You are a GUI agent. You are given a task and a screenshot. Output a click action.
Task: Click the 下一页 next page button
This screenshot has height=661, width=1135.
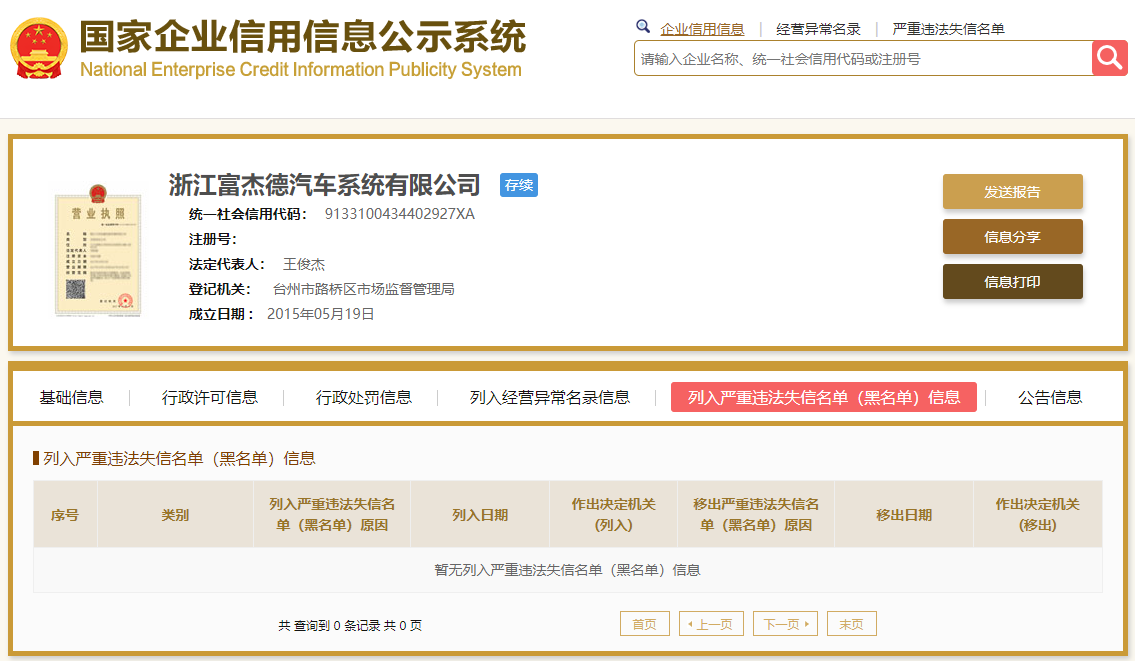pos(785,624)
